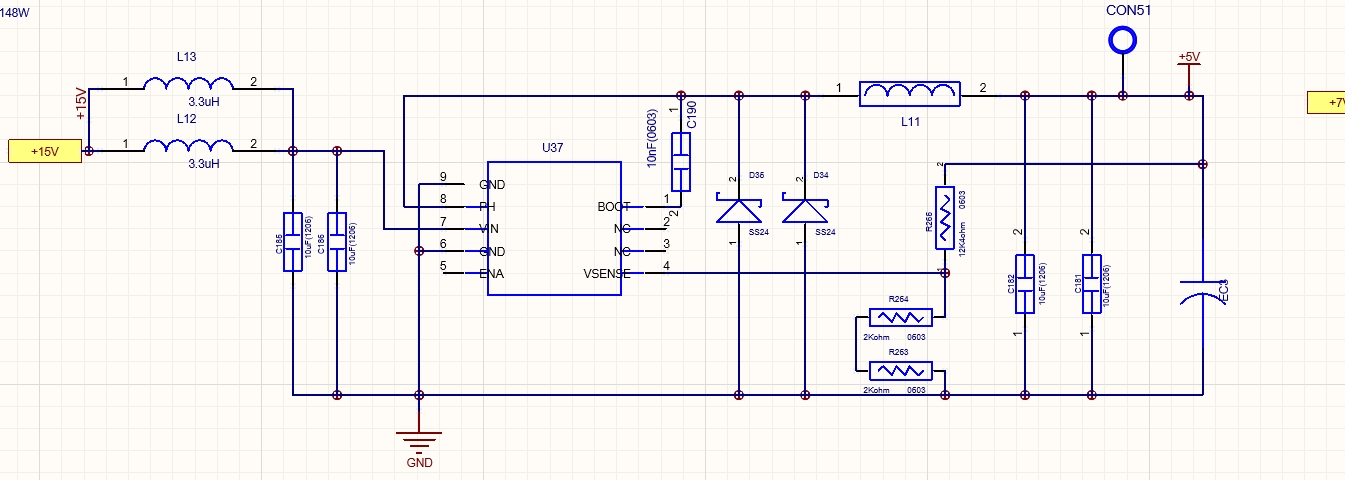Select Schottky diode D34 symbol
Viewport: 1345px width, 480px height.
point(806,210)
